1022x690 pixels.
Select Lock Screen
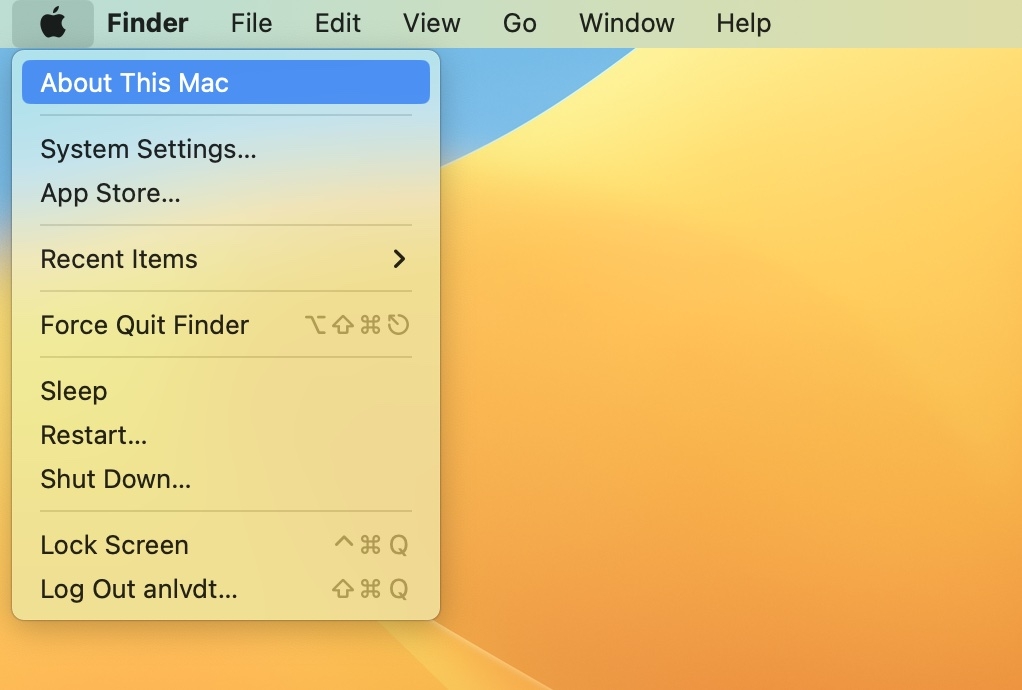pos(226,545)
